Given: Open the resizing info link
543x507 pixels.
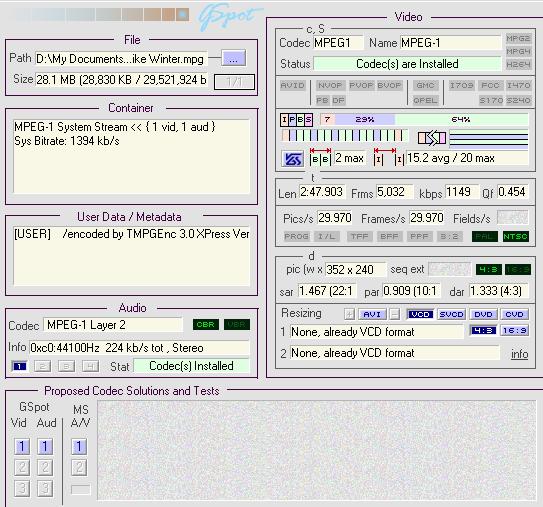Looking at the screenshot, I should (x=519, y=354).
